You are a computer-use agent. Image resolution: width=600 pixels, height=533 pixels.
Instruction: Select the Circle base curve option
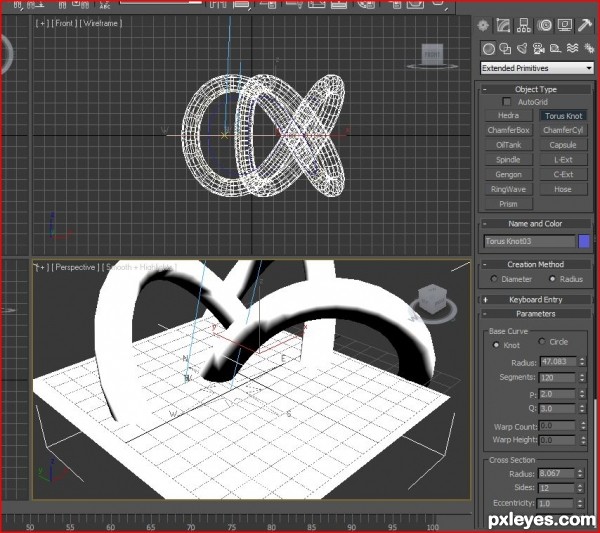tap(542, 341)
